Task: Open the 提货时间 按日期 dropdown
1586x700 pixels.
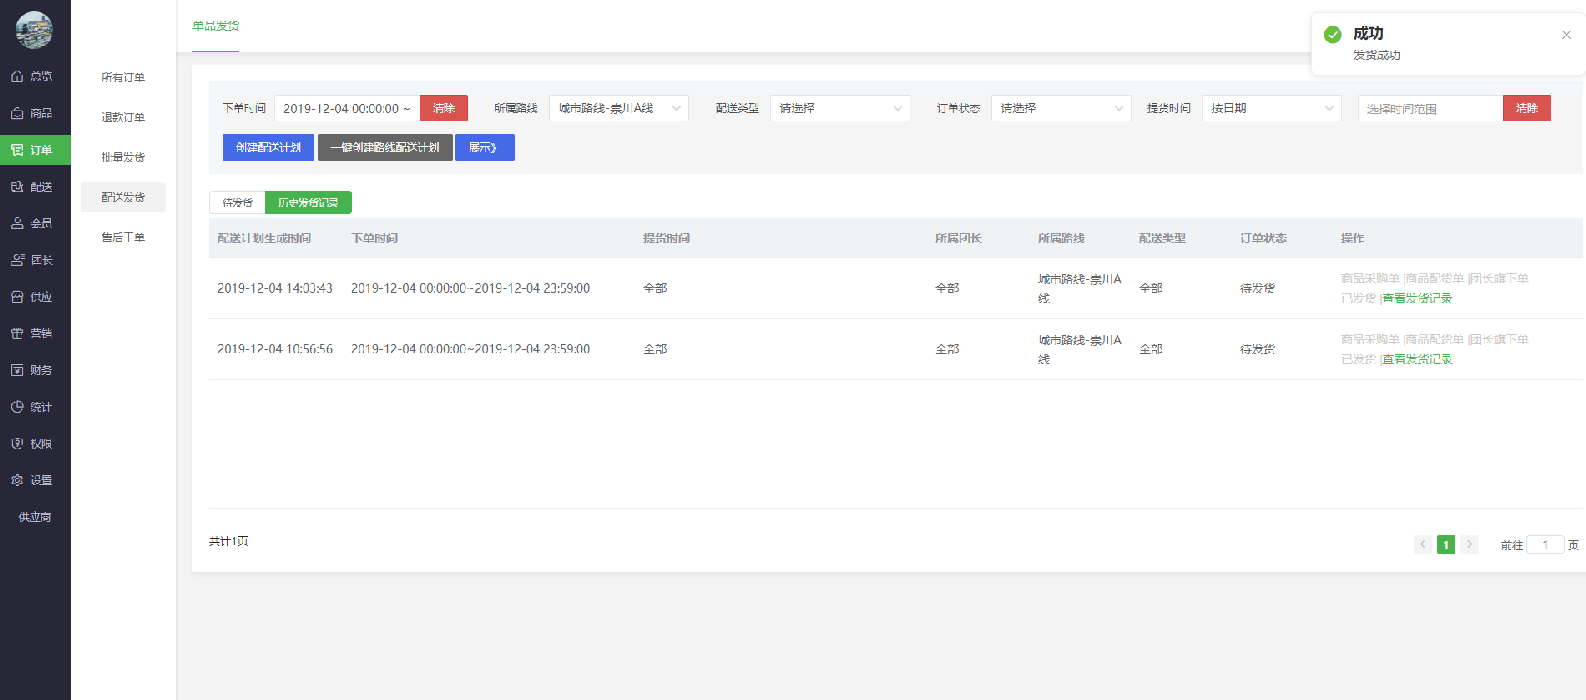Action: 1271,108
